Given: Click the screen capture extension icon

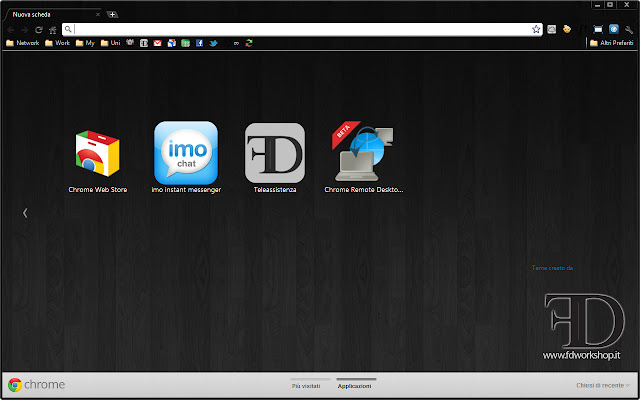Looking at the screenshot, I should [x=598, y=29].
